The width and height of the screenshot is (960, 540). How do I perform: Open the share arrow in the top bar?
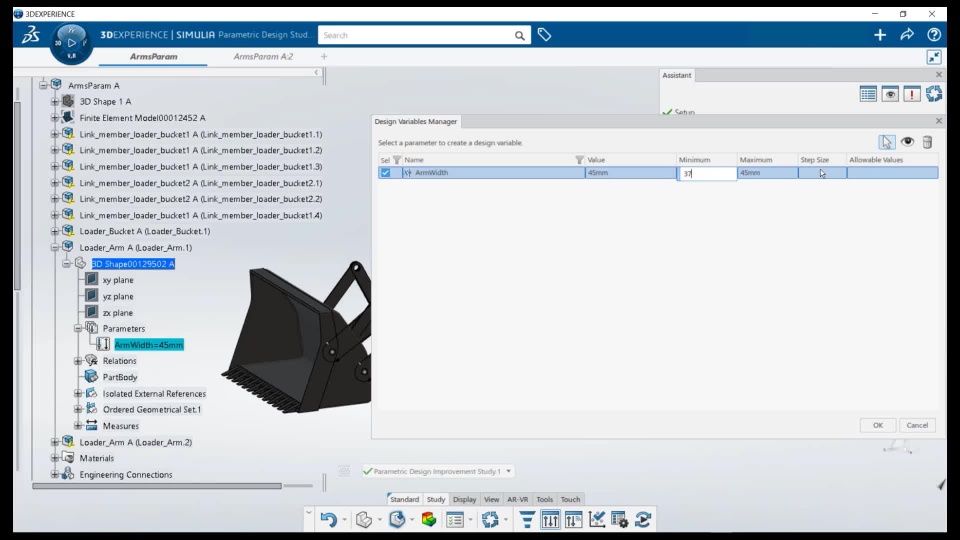pyautogui.click(x=907, y=35)
